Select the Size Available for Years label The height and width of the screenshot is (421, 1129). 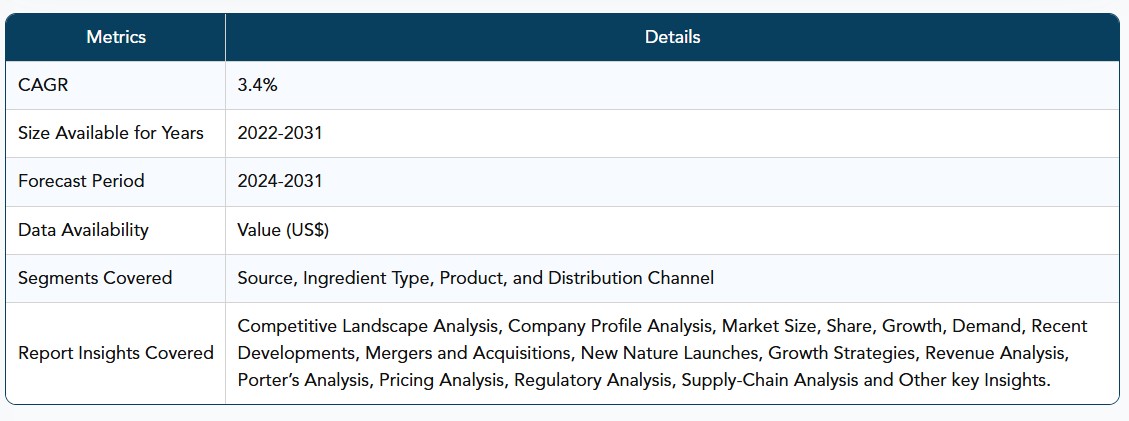(111, 133)
